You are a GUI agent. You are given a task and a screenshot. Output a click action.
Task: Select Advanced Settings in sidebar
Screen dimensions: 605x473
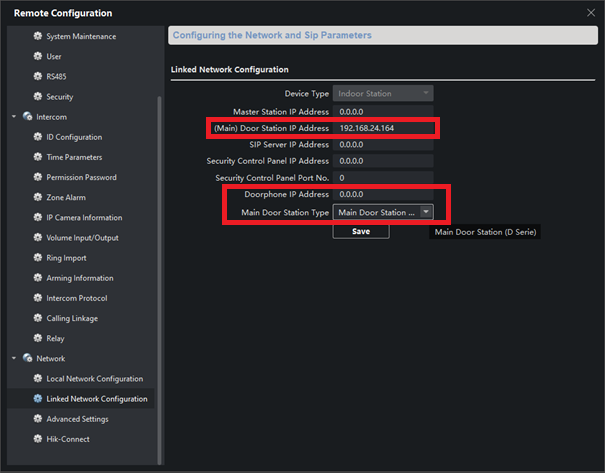click(x=77, y=419)
